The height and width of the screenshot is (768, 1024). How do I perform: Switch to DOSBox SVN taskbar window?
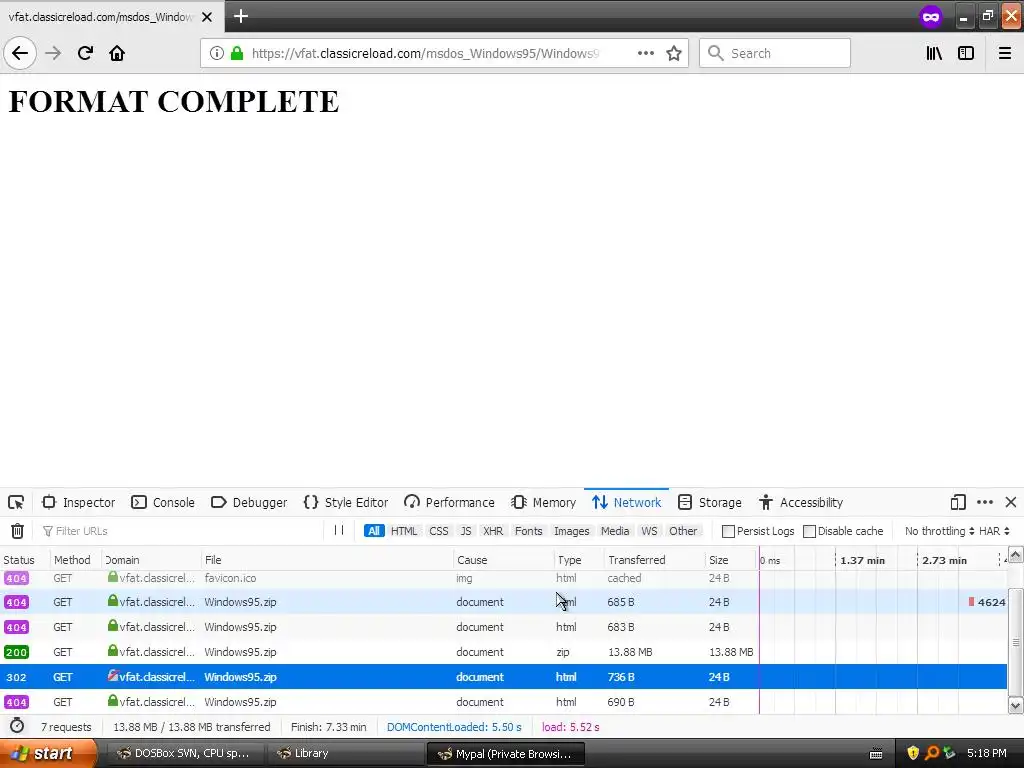[x=185, y=753]
